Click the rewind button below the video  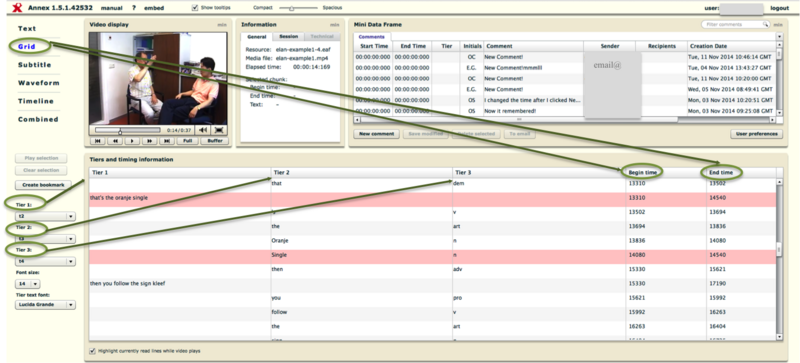[x=115, y=141]
